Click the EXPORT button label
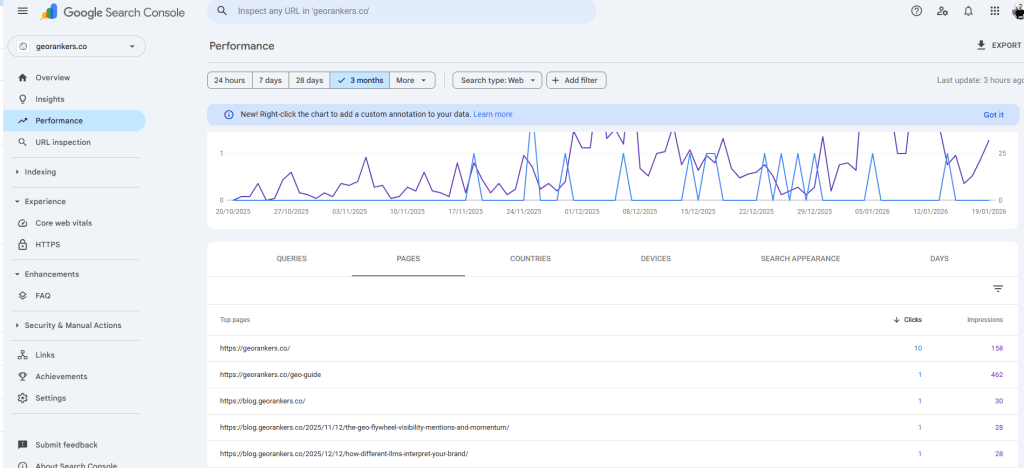This screenshot has height=468, width=1024. click(1006, 46)
